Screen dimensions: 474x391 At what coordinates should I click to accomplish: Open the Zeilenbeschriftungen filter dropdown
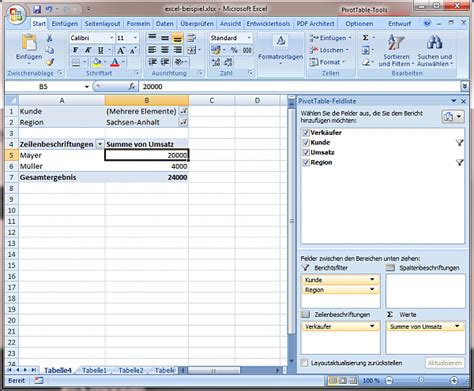point(100,144)
